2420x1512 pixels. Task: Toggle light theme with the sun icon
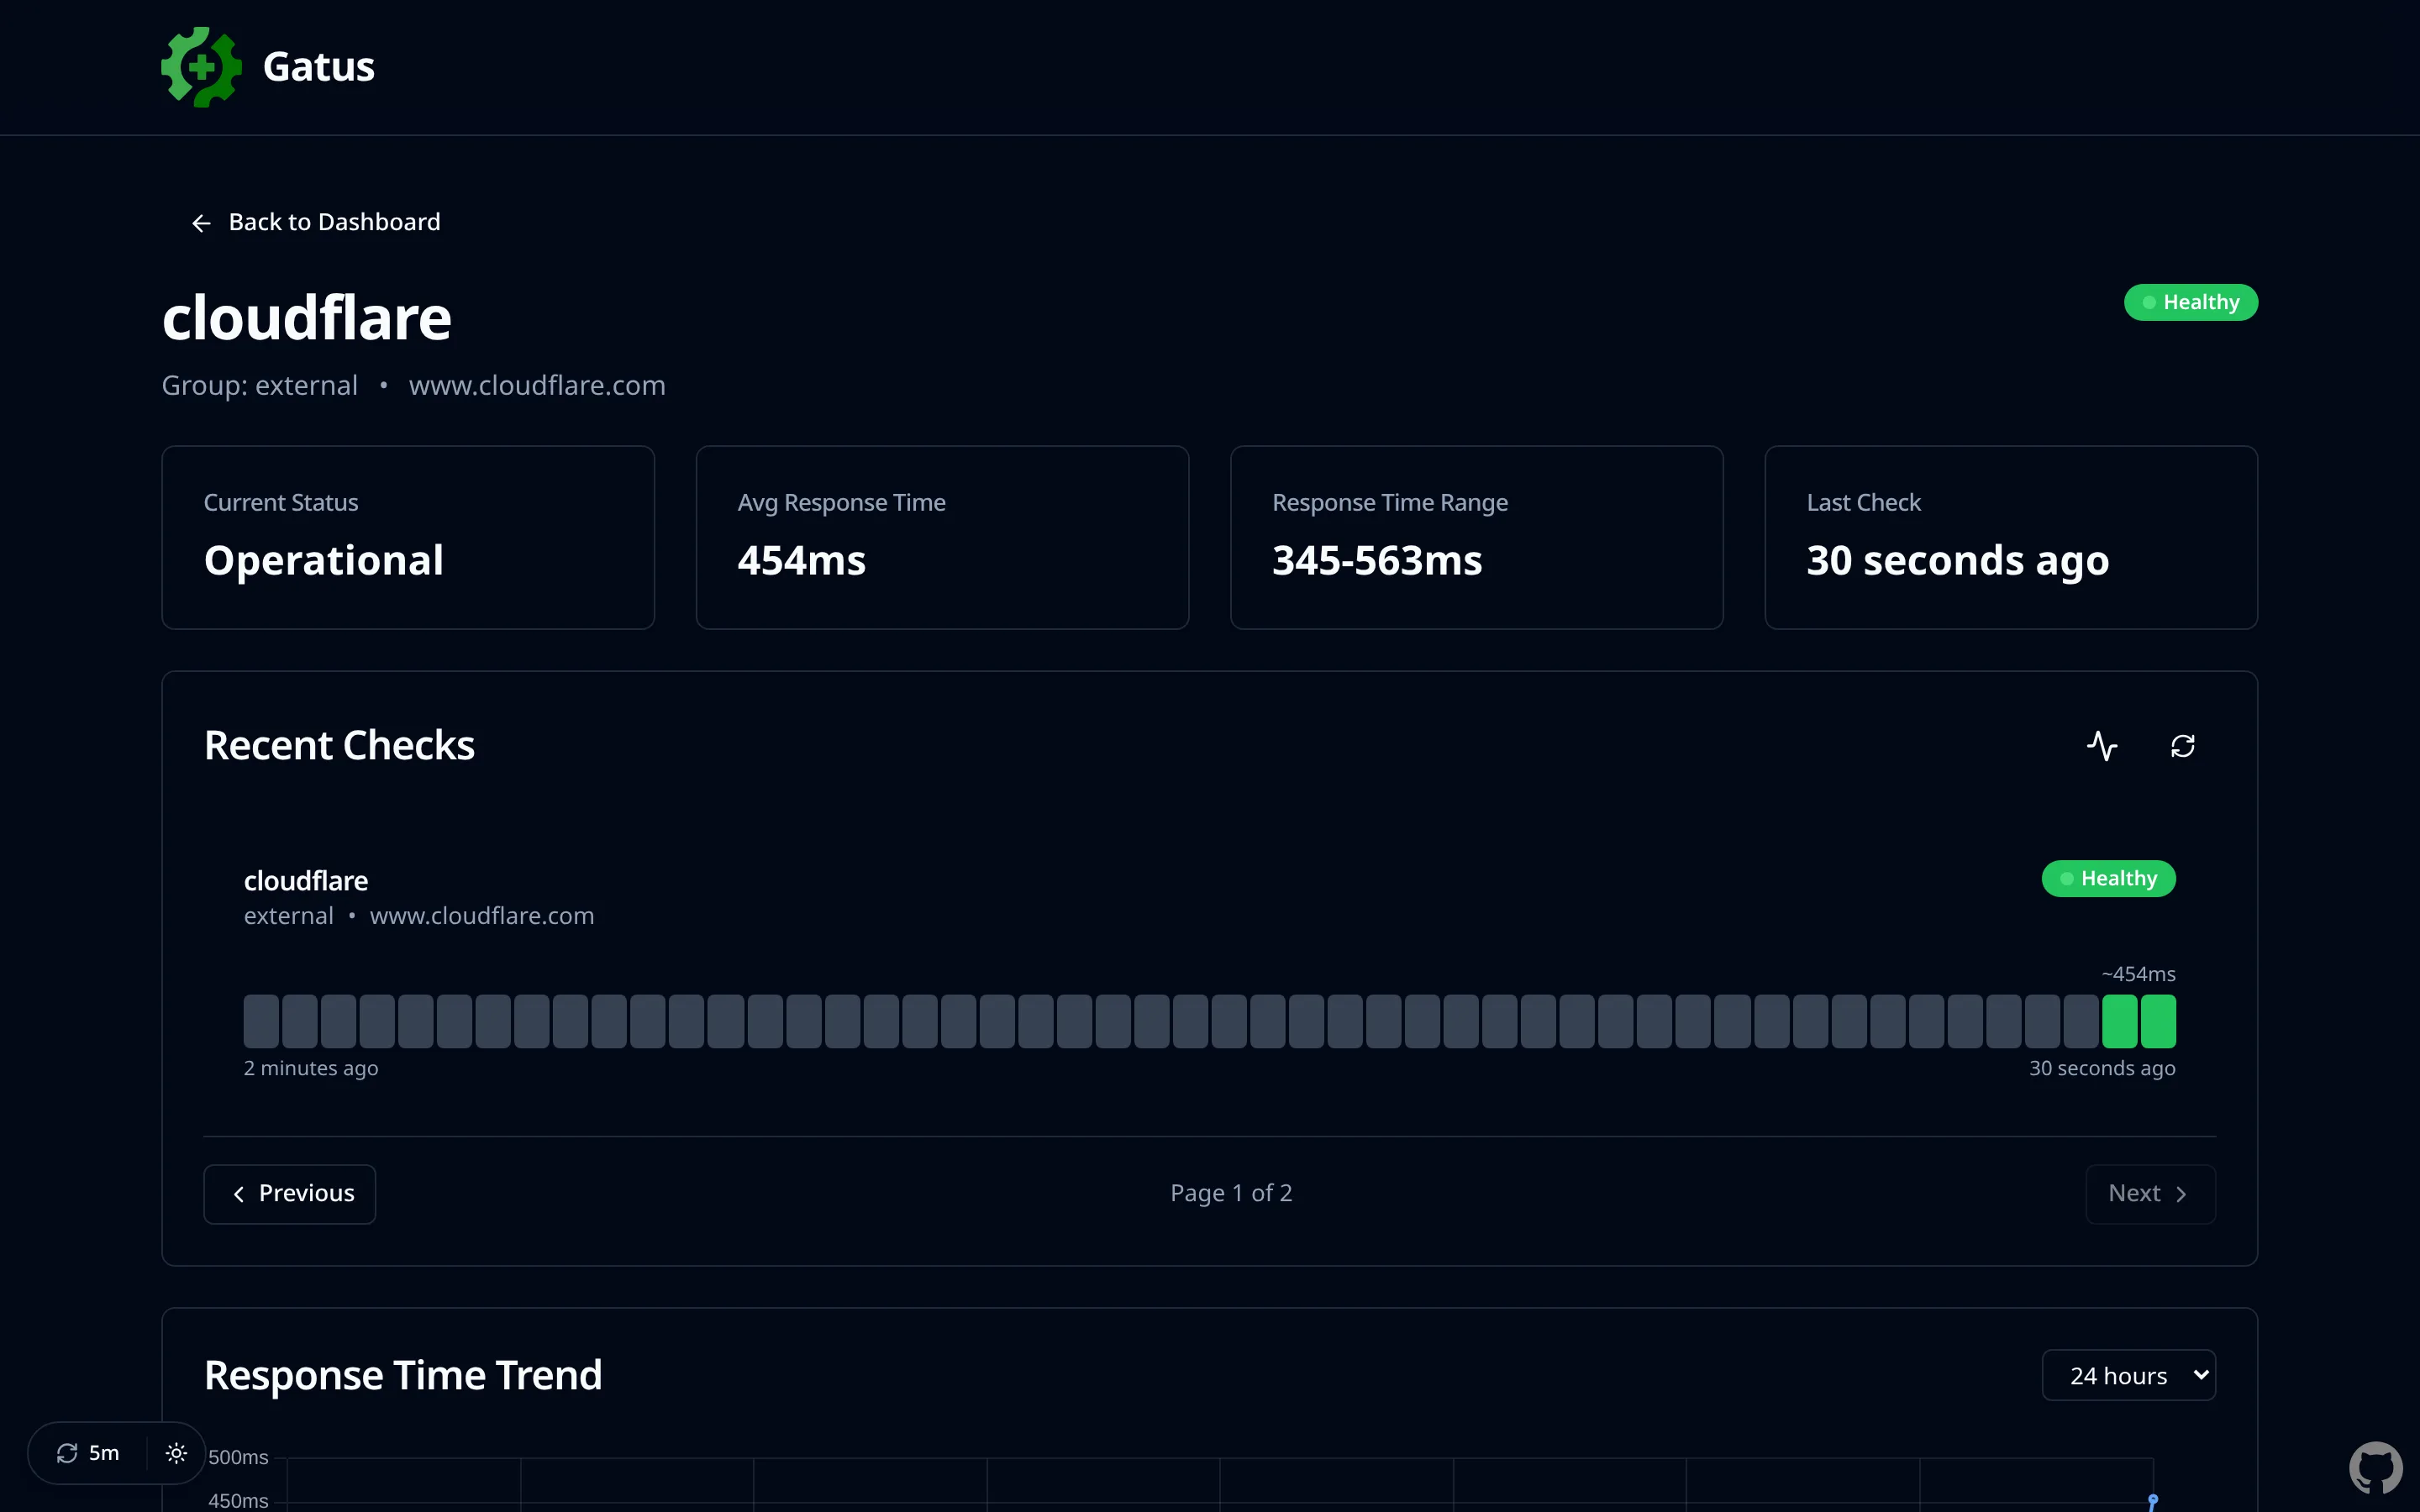coord(176,1453)
